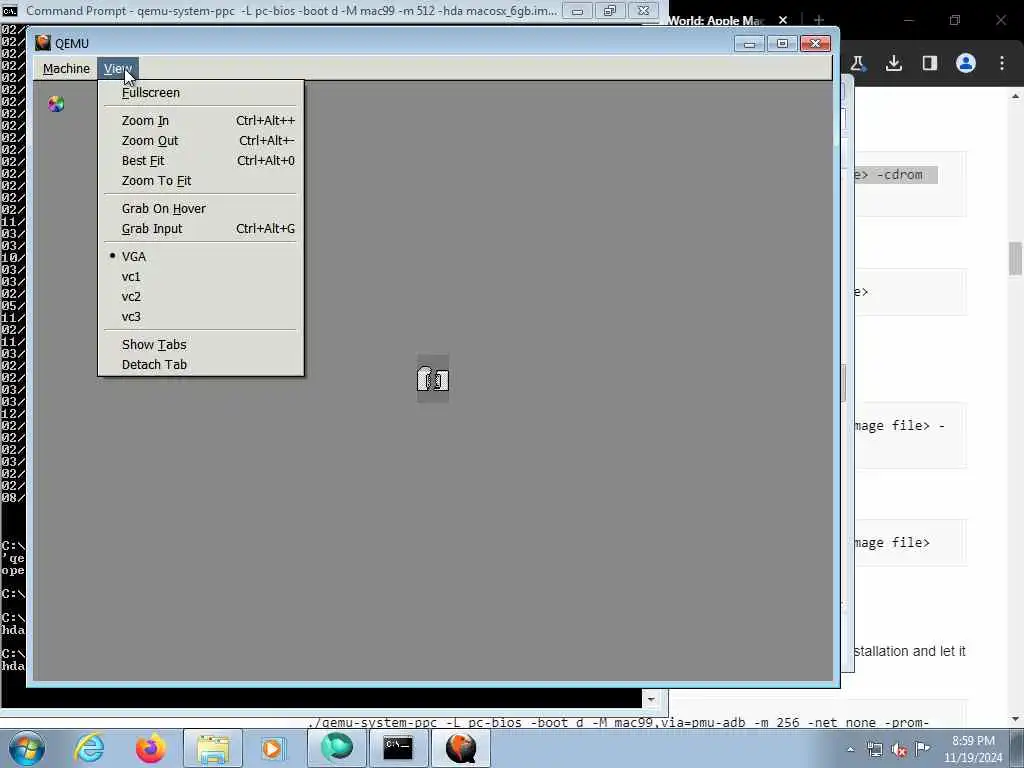
Task: Minimize the QEMU window
Action: click(x=750, y=44)
